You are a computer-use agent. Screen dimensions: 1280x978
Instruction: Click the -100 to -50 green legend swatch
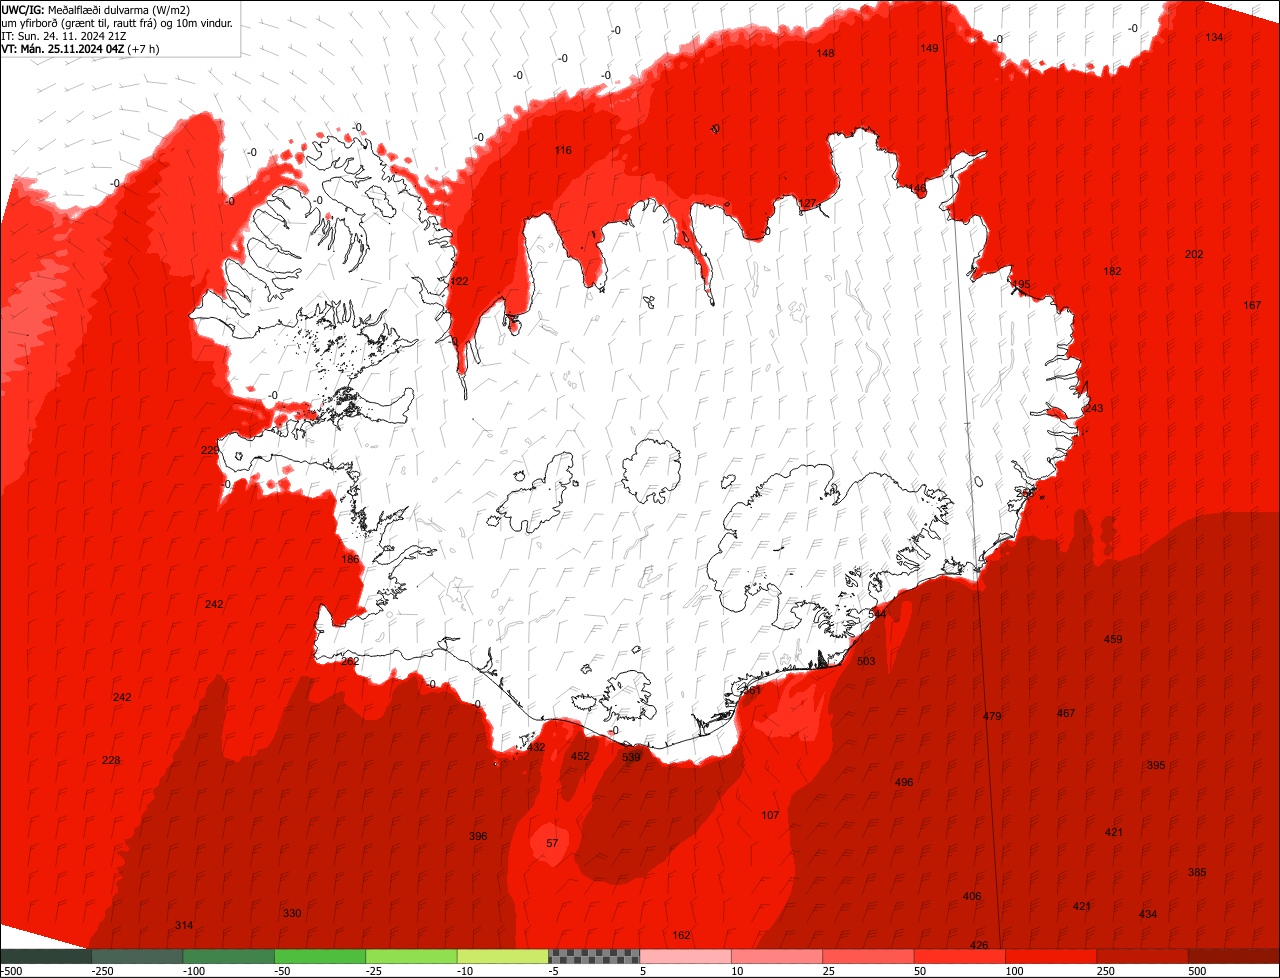[x=229, y=956]
